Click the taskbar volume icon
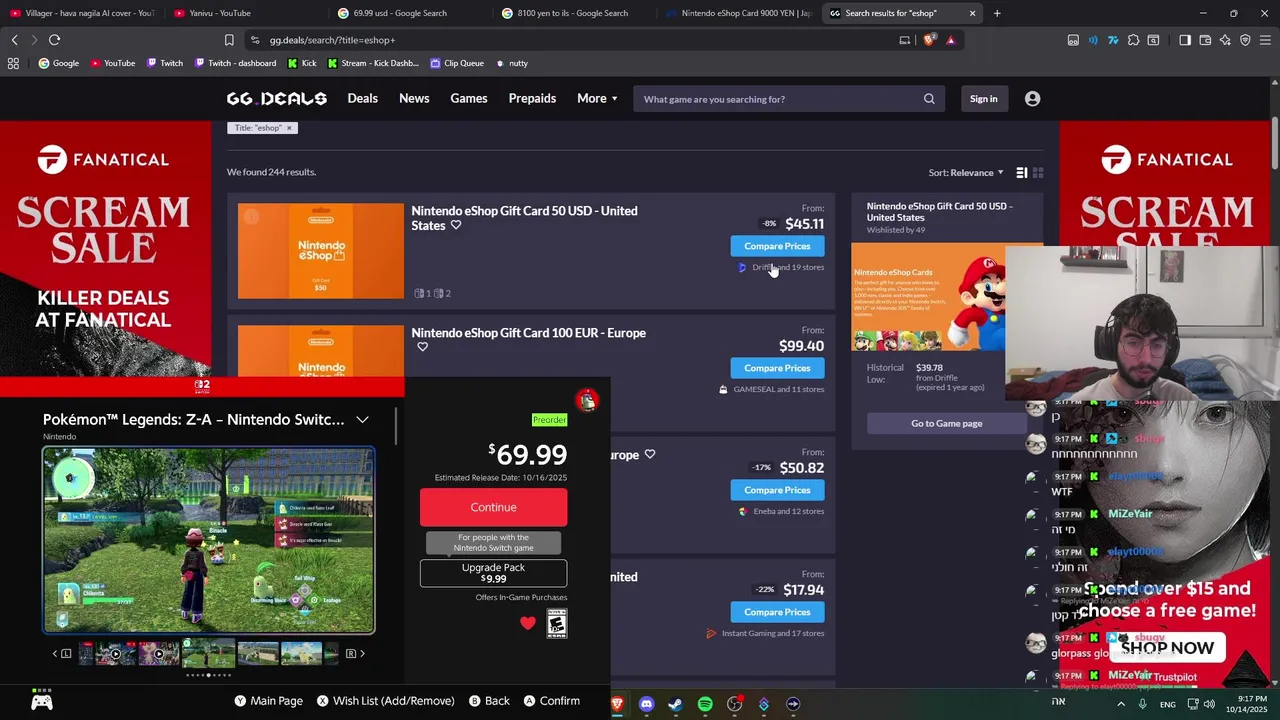This screenshot has width=1280, height=720. 1209,704
